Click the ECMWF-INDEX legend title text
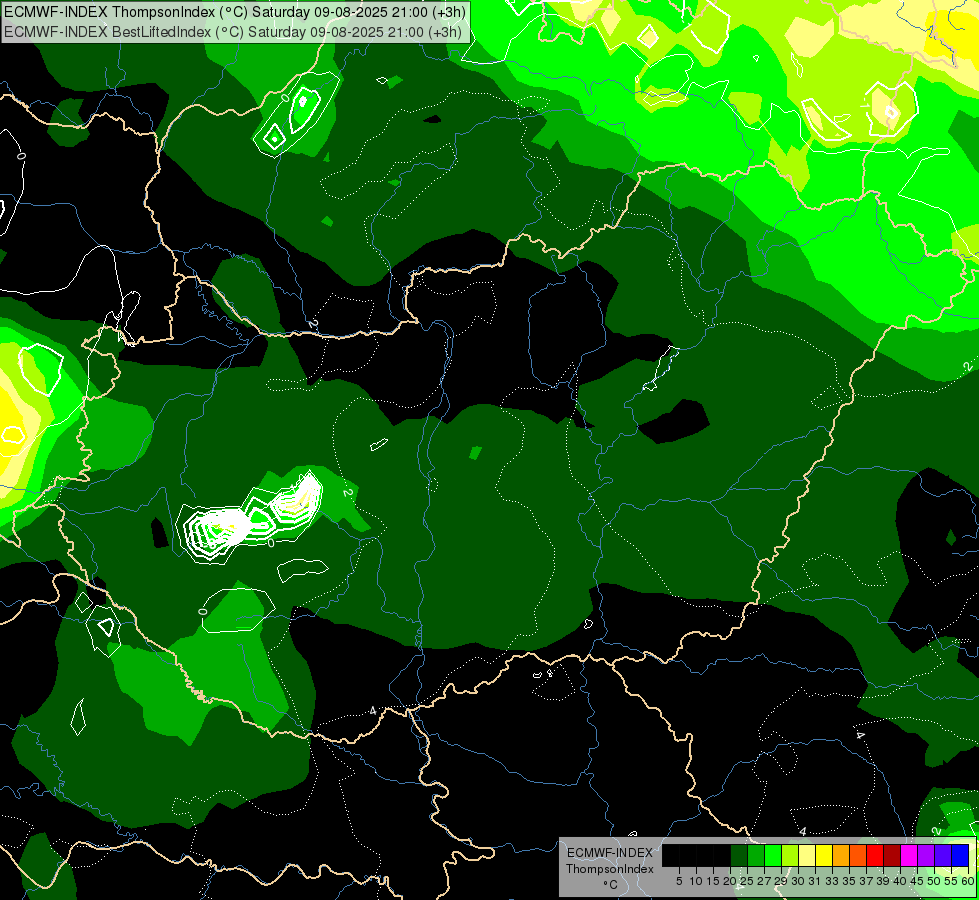The width and height of the screenshot is (979, 900). click(x=610, y=853)
